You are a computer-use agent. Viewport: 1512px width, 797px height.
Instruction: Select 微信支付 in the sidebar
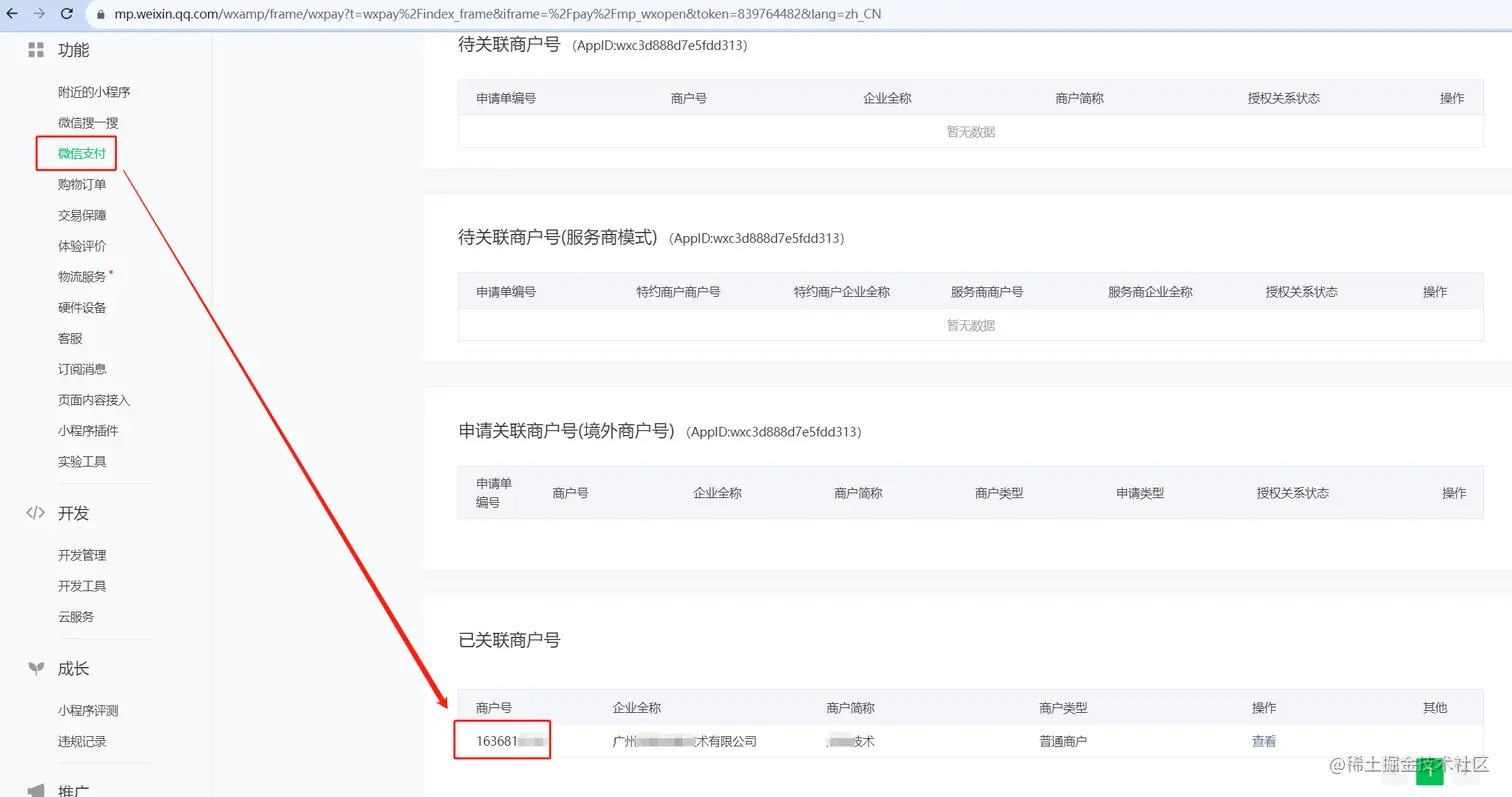click(82, 153)
